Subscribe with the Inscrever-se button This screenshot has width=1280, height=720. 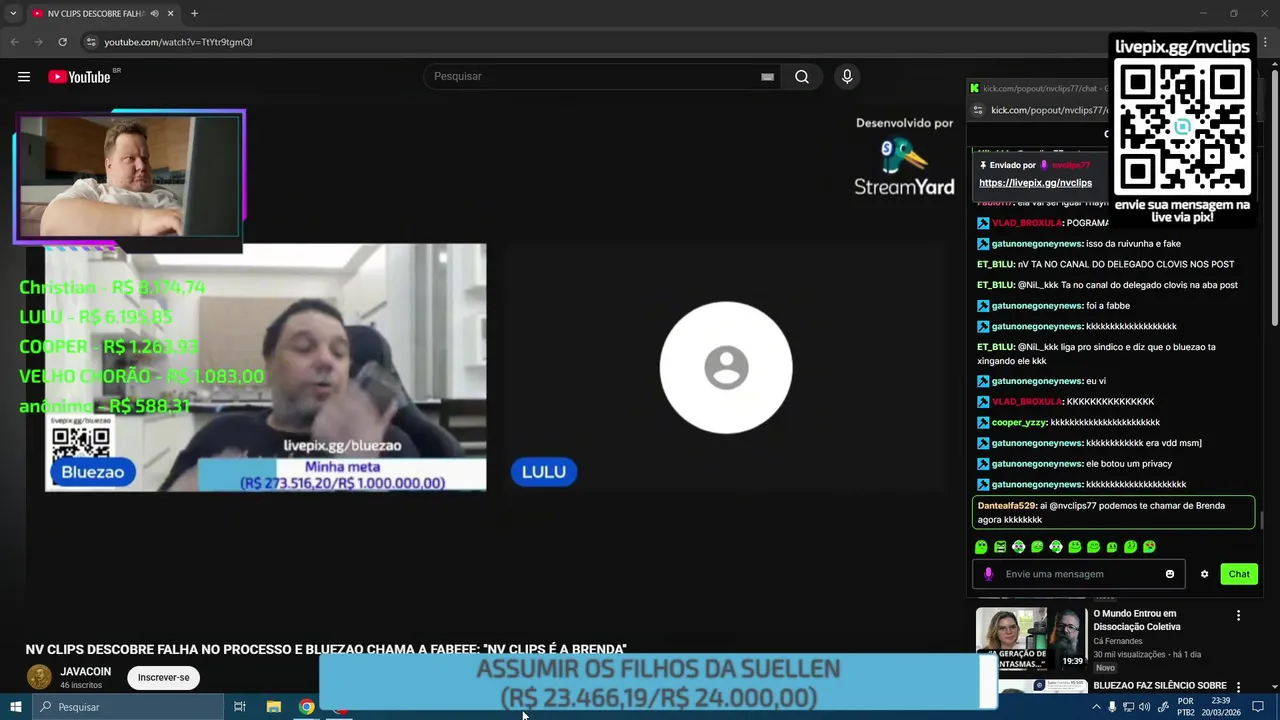pos(163,677)
